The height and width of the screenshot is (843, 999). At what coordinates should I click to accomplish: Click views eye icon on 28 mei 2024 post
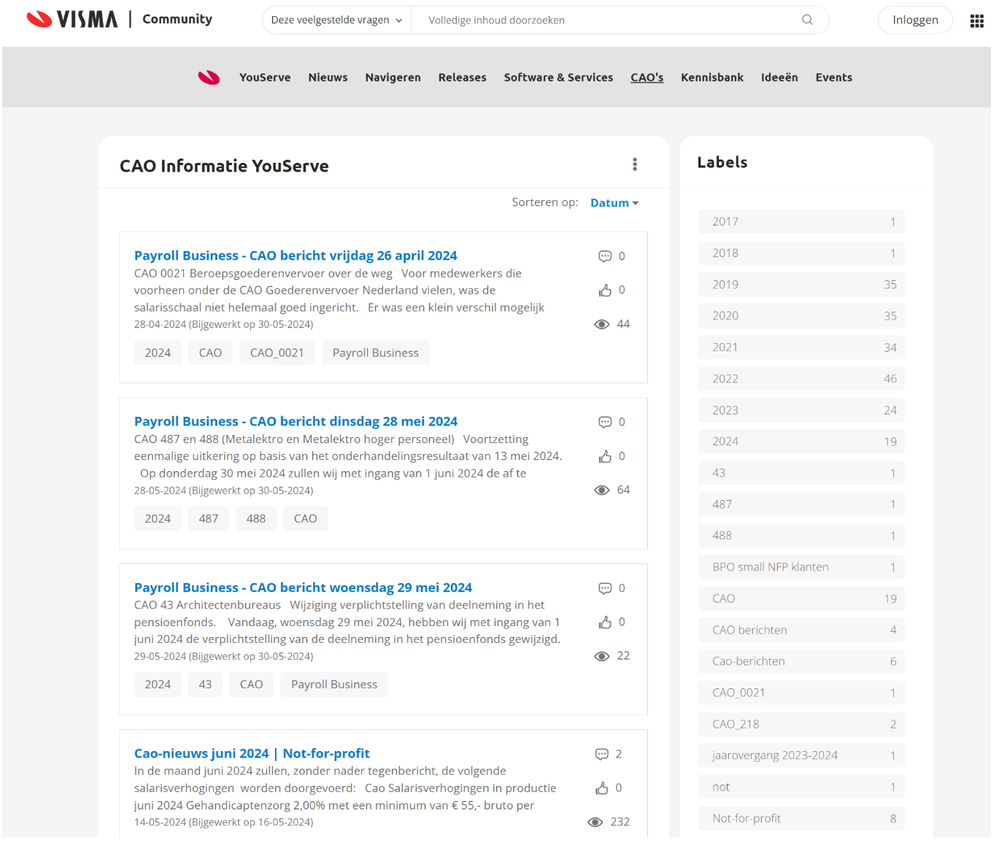[601, 490]
